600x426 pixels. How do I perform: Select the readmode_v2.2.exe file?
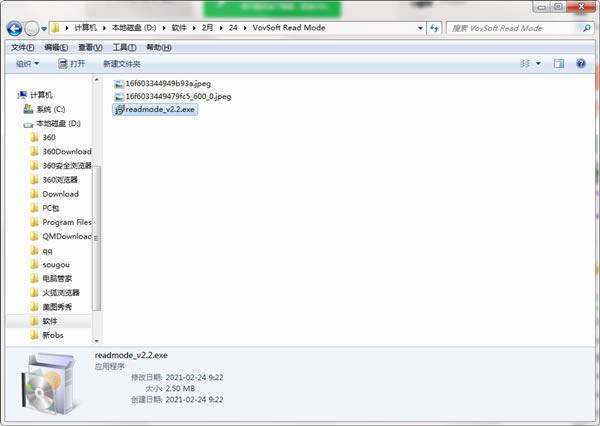click(155, 109)
